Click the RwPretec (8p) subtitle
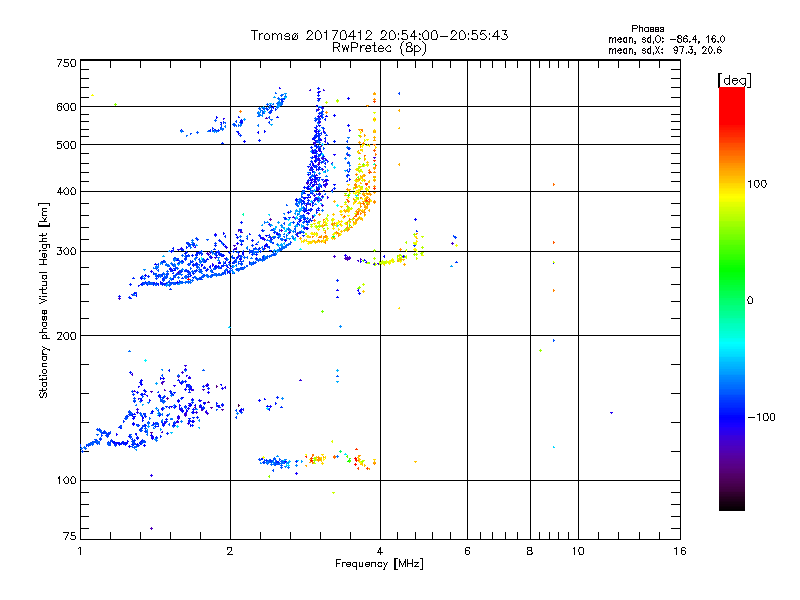The width and height of the screenshot is (800, 600). [379, 48]
